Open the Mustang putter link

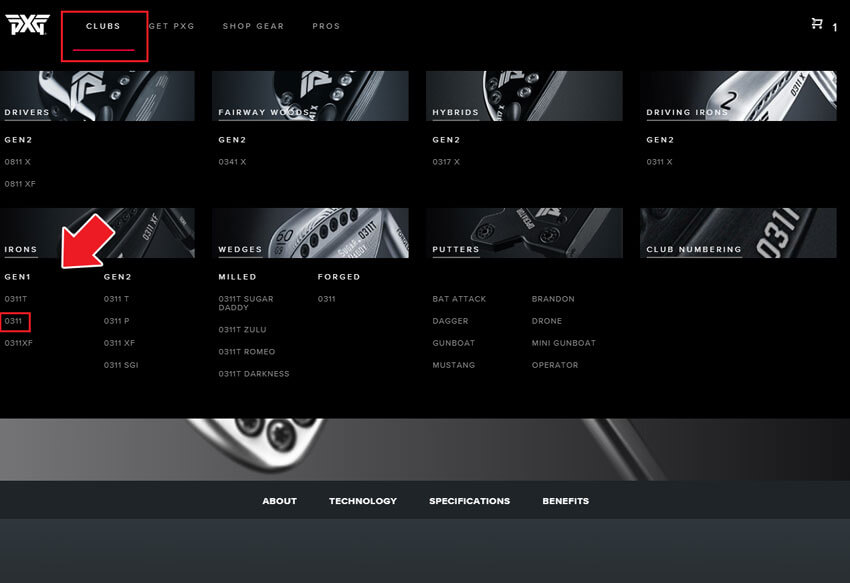(x=453, y=365)
